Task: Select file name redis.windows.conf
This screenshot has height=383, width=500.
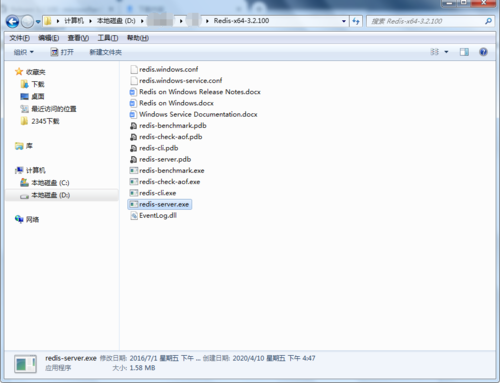Action: tap(168, 69)
